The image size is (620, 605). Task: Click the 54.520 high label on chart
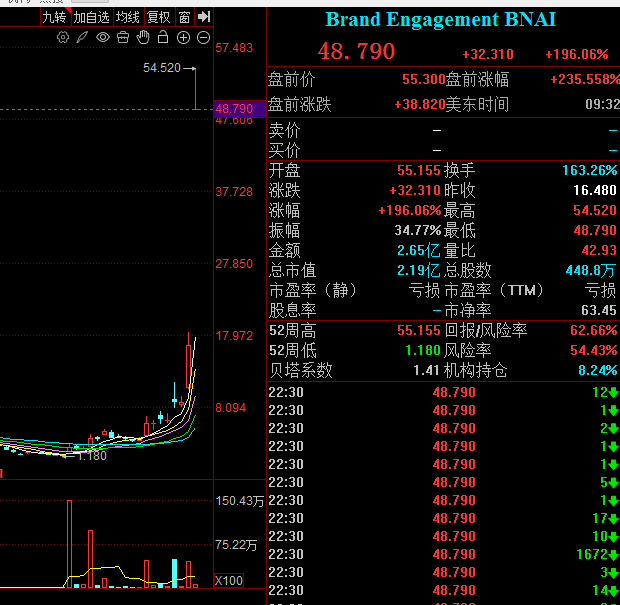(x=162, y=68)
